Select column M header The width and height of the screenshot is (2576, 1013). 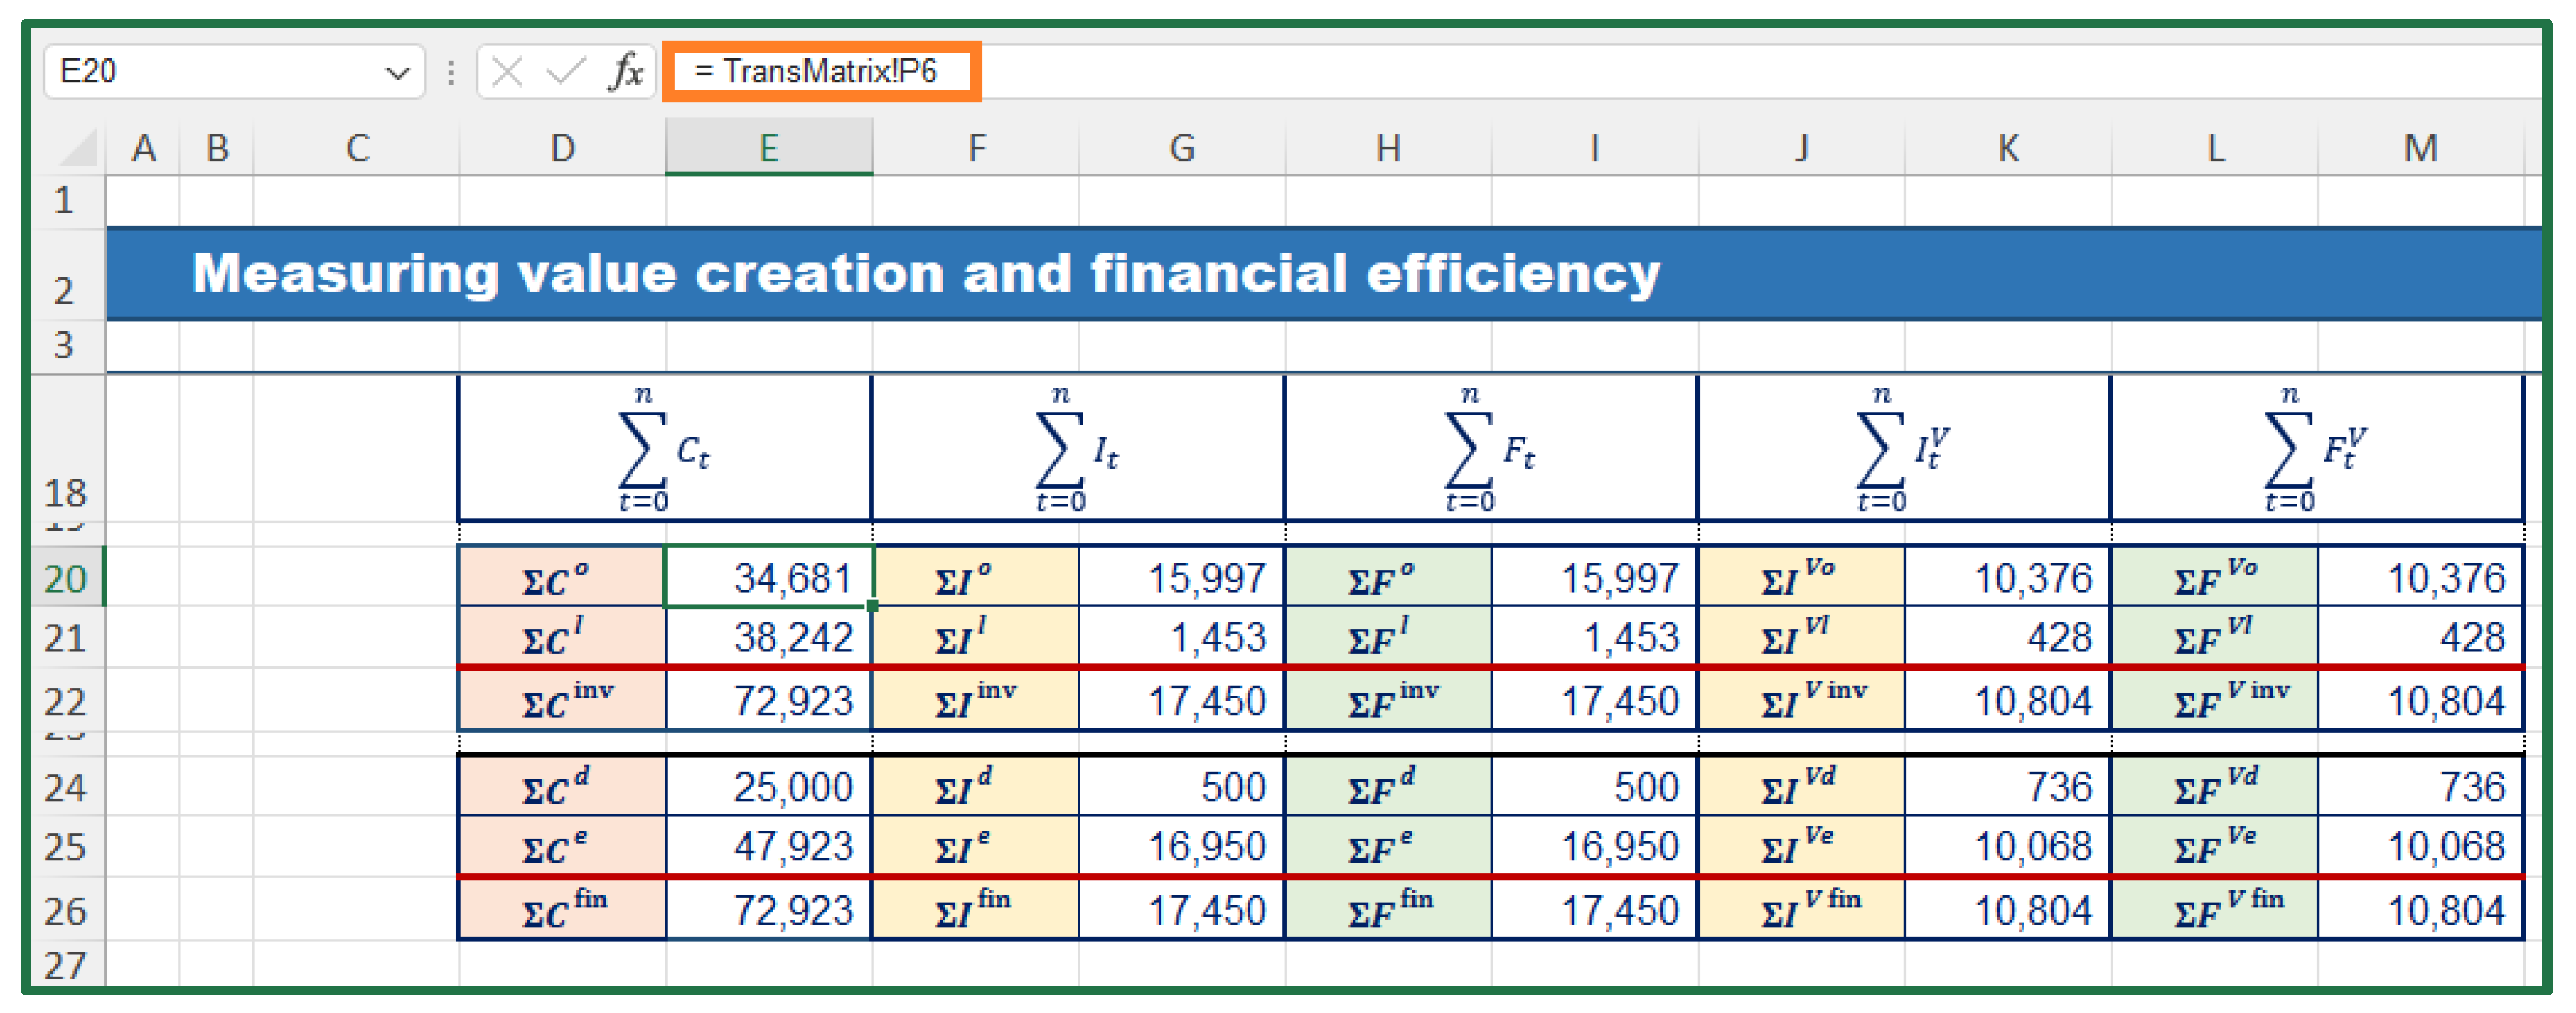tap(2419, 149)
